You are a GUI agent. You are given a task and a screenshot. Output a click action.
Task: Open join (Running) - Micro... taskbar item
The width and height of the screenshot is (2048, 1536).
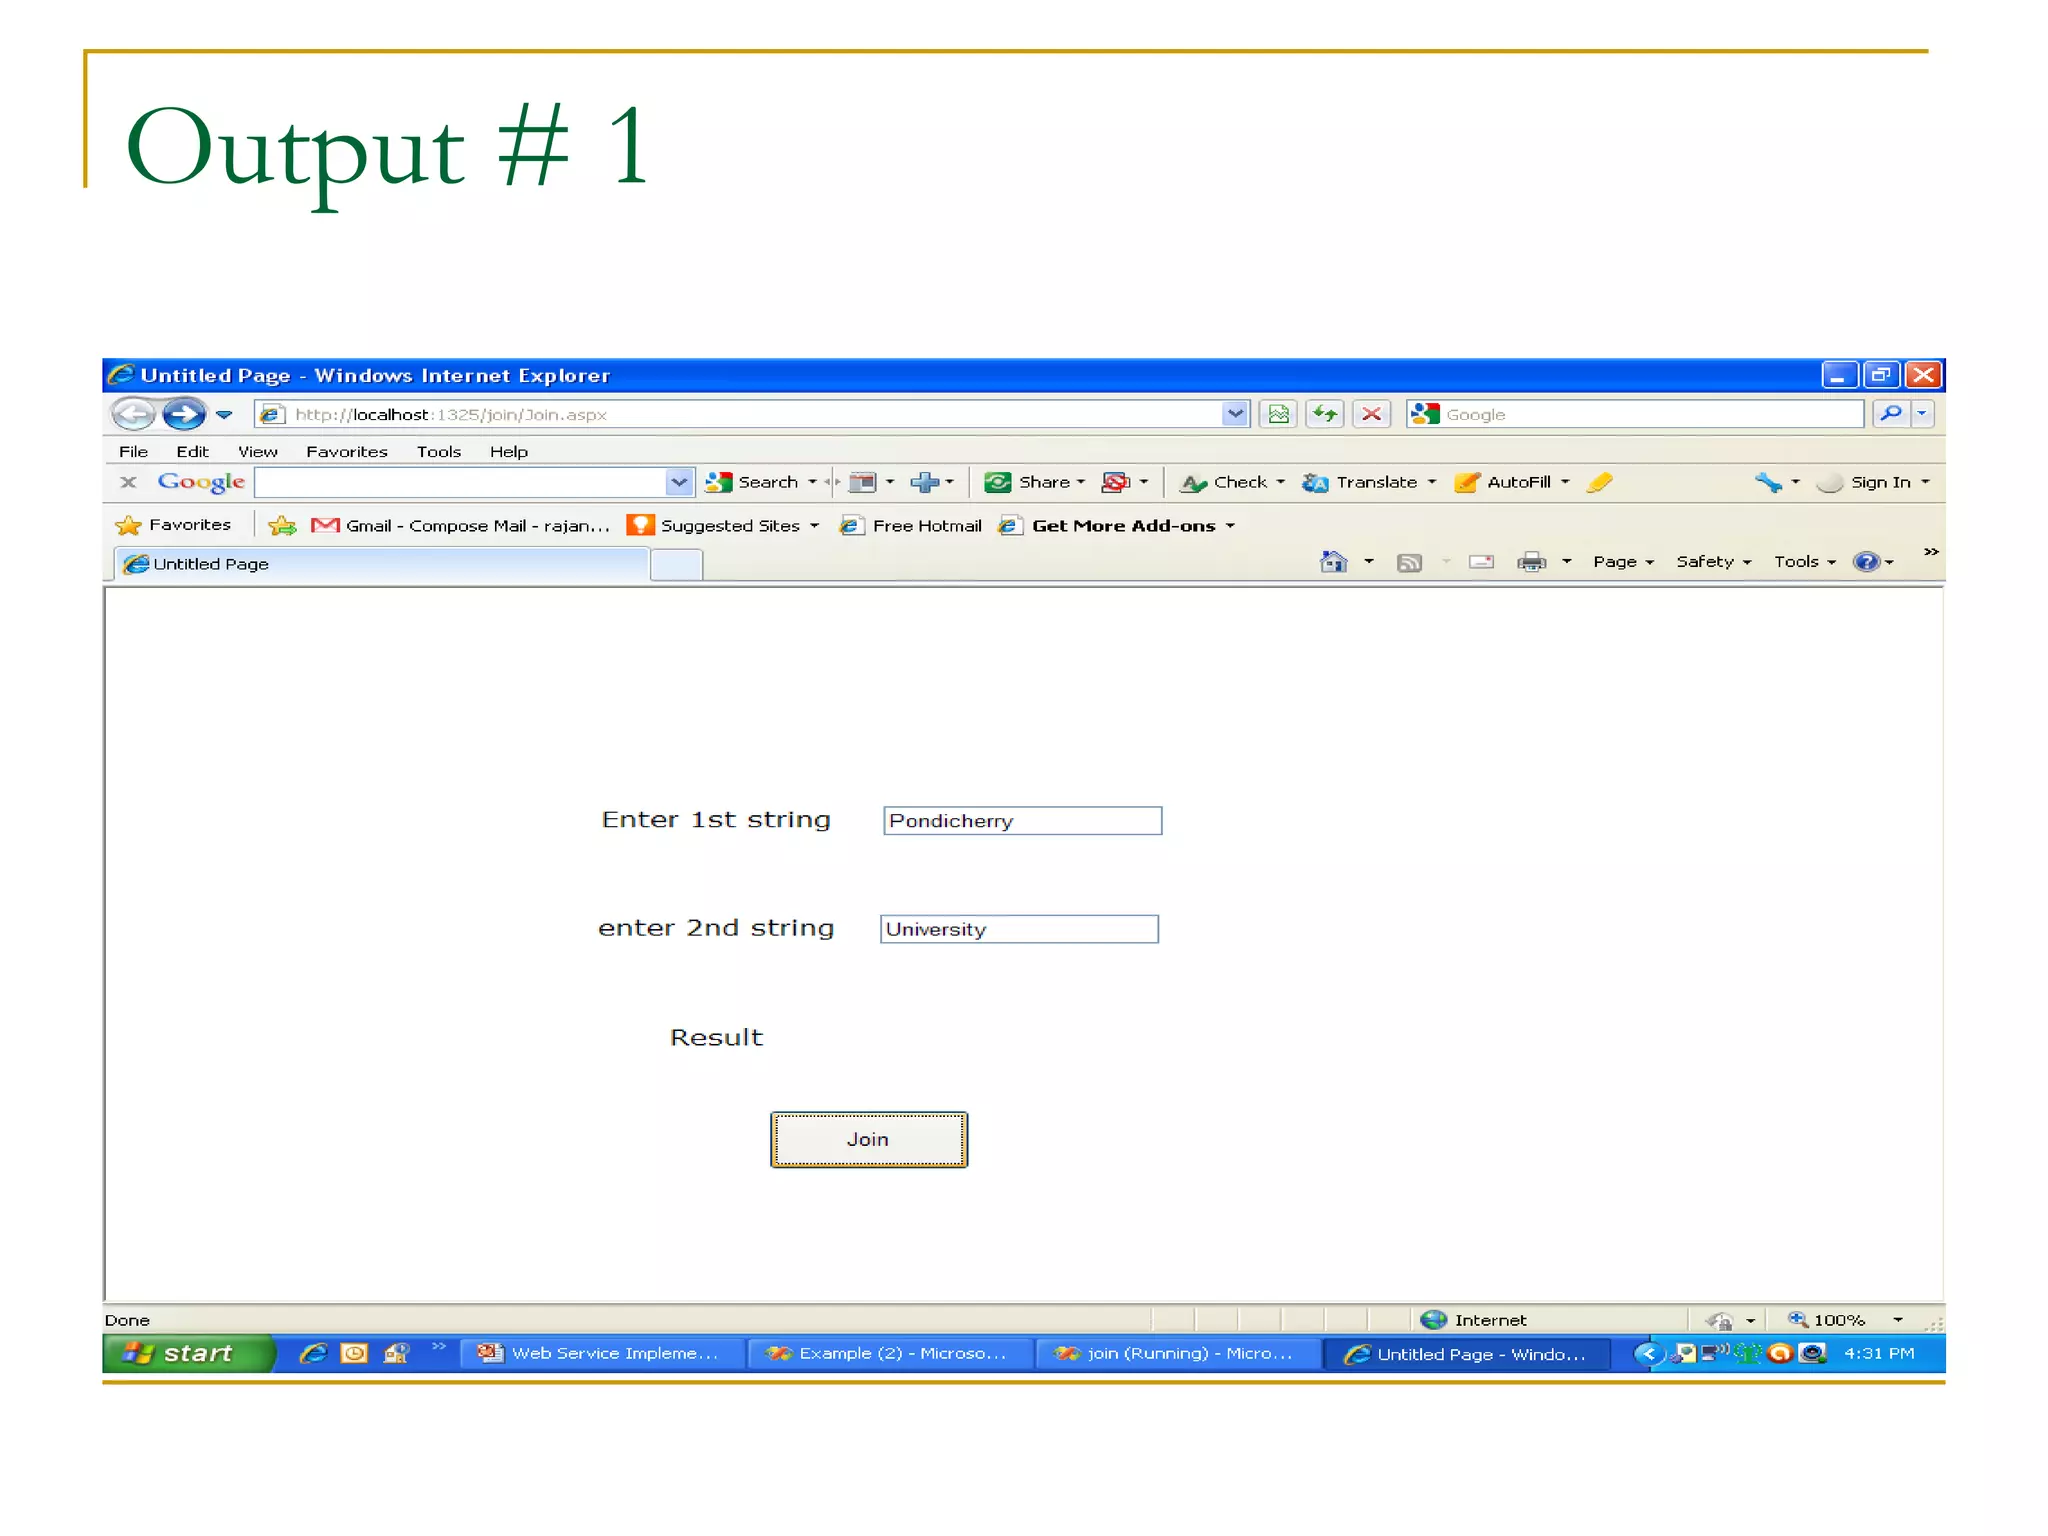pyautogui.click(x=1178, y=1354)
